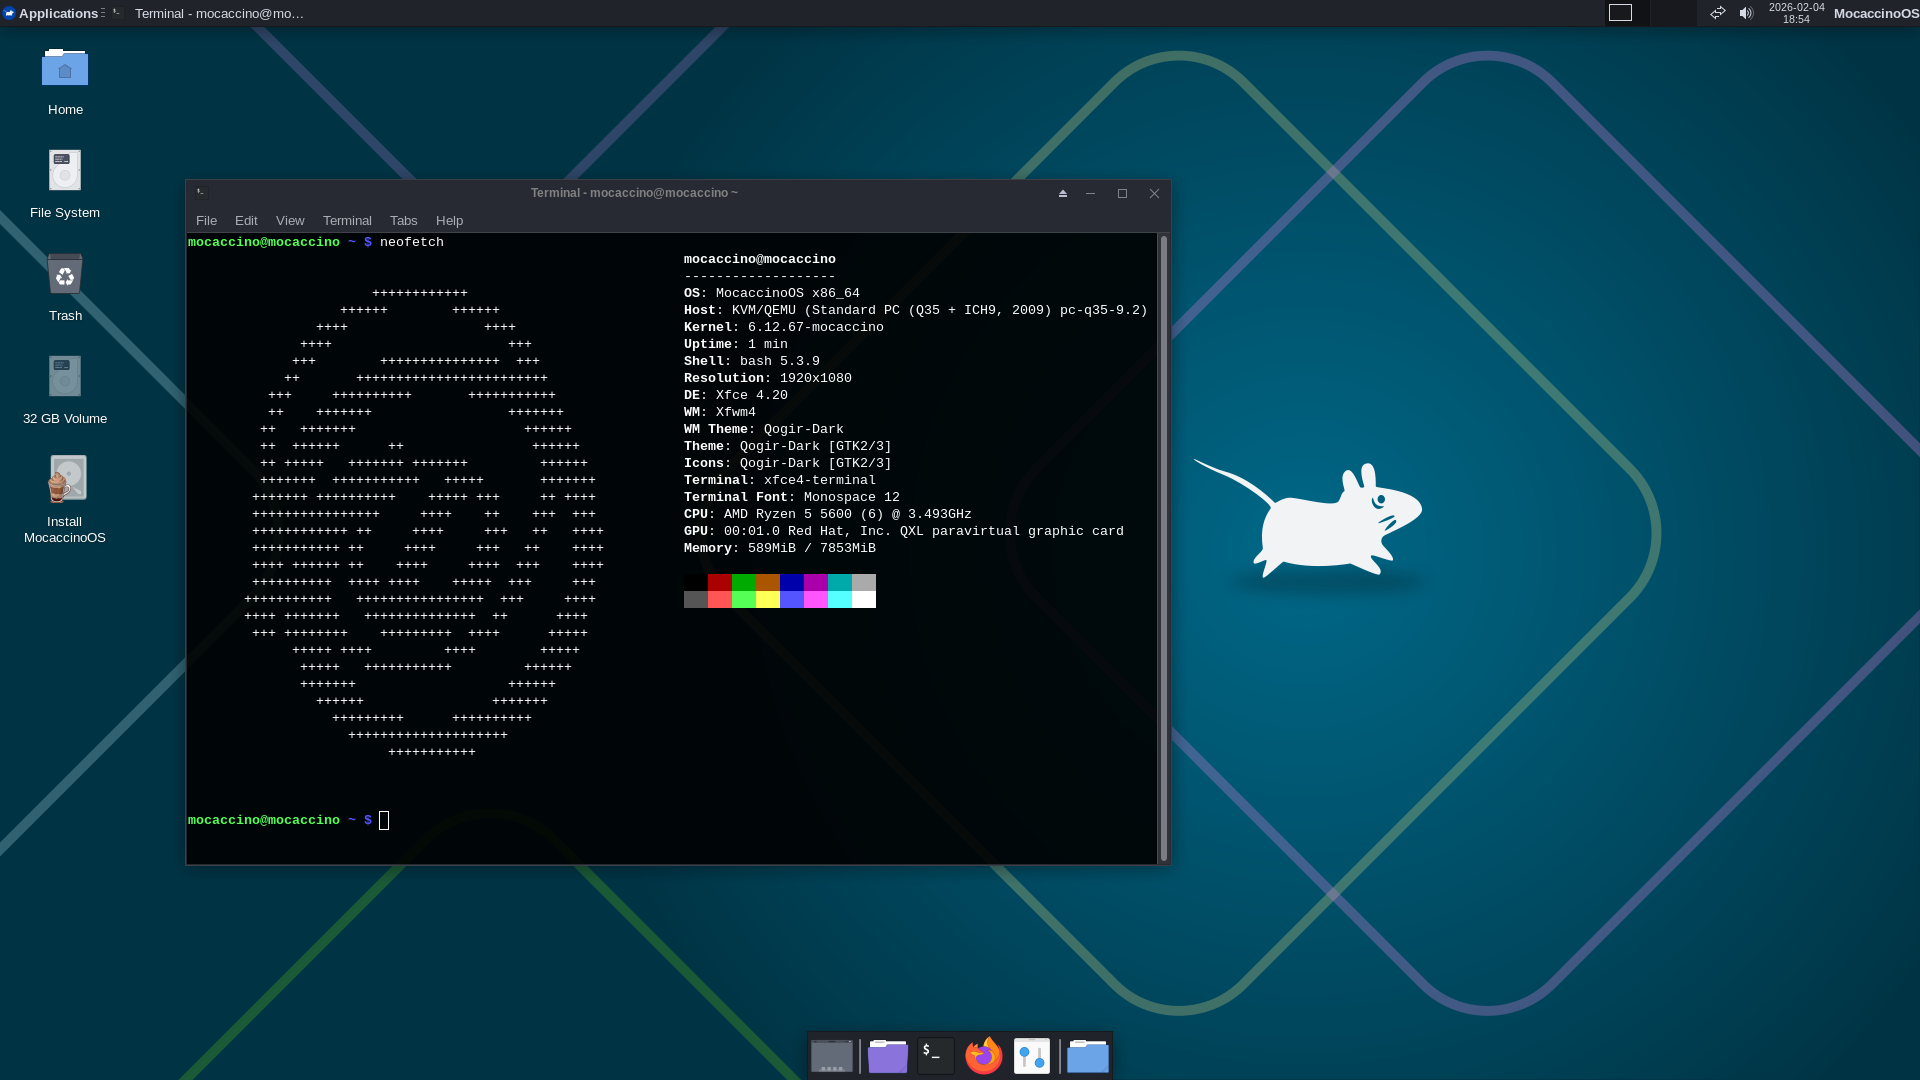Click the red color block in neofetch palette
Viewport: 1920px width, 1080px height.
click(x=720, y=582)
